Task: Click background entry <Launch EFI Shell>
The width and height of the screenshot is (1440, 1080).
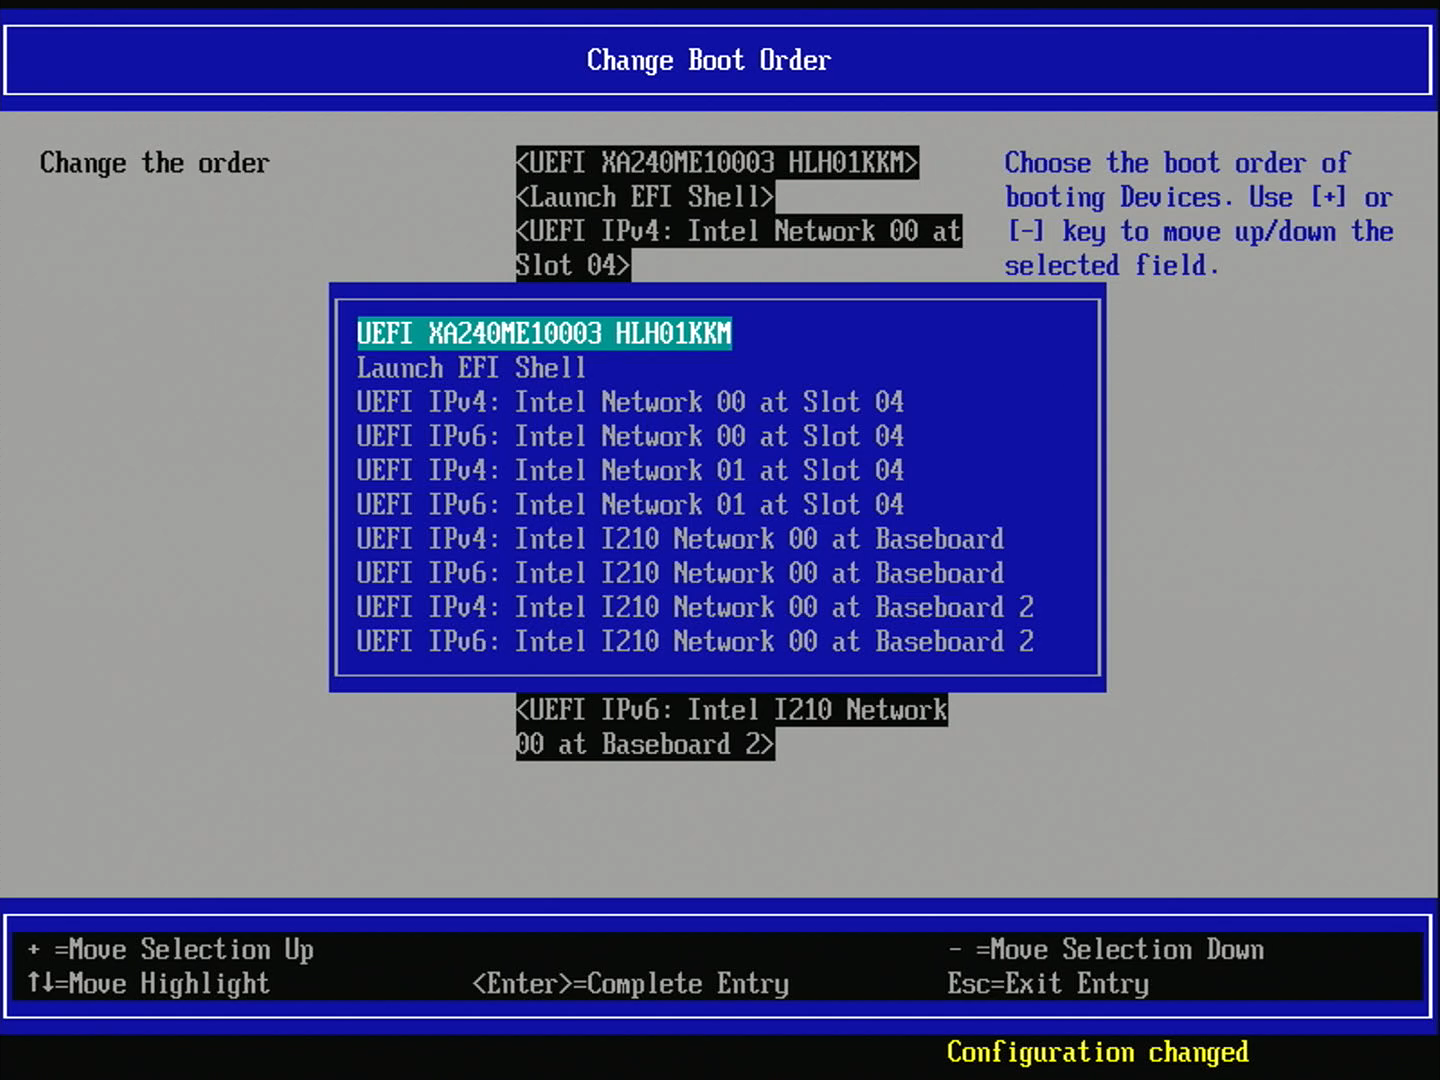Action: [645, 196]
